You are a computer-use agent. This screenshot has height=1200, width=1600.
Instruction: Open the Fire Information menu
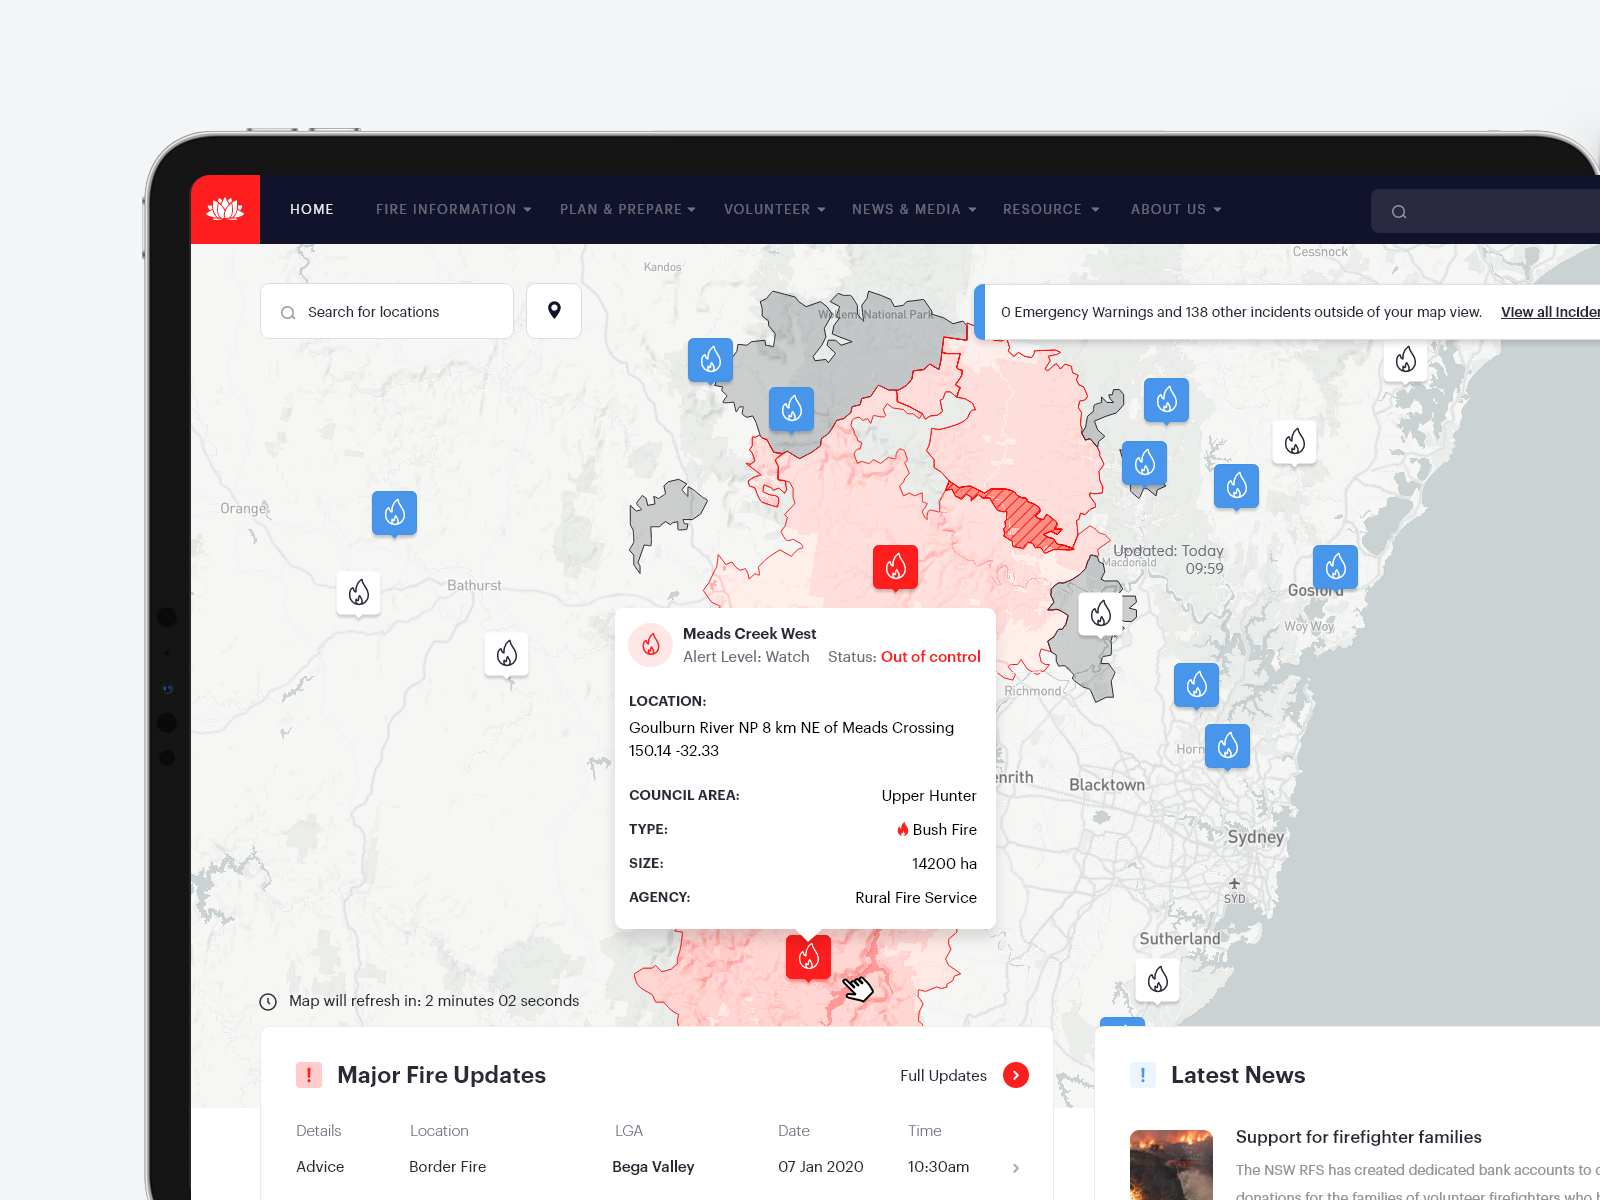453,209
